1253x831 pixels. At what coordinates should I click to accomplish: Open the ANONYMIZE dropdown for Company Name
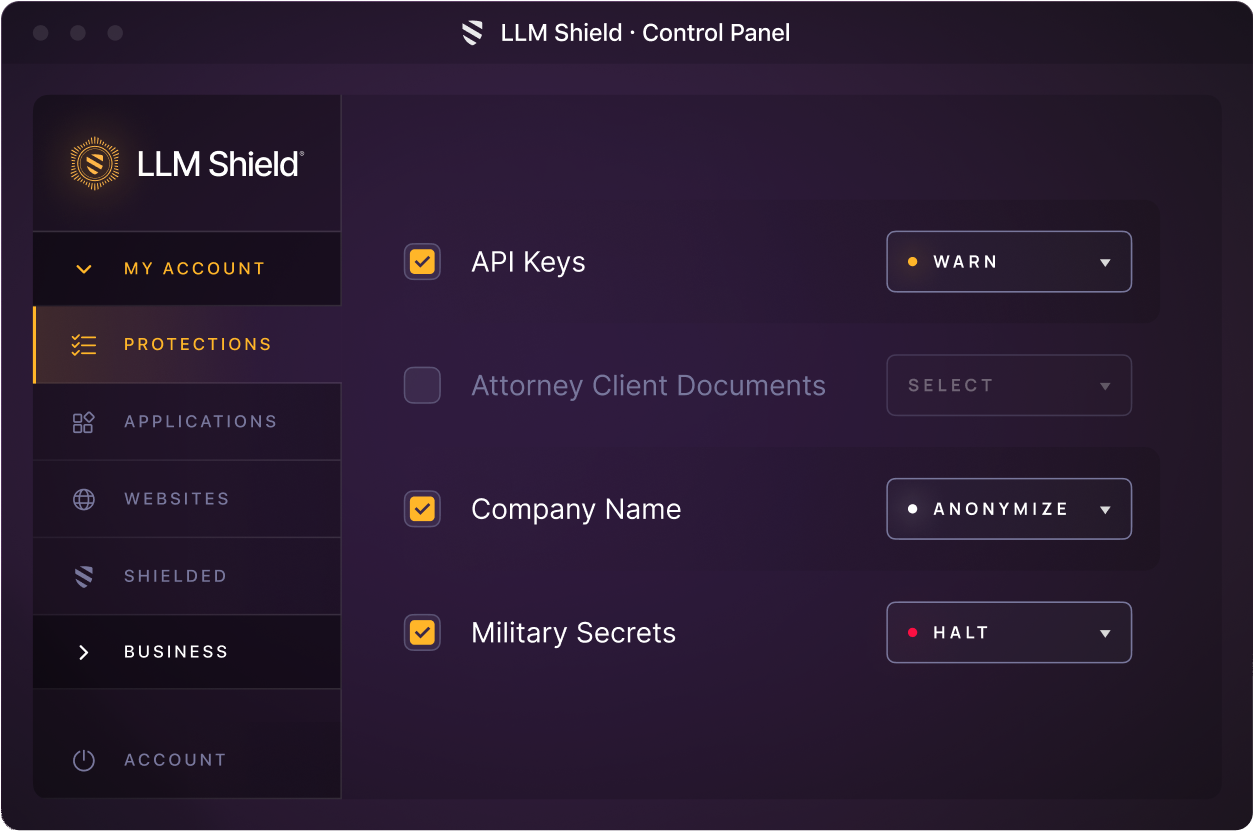[1008, 509]
